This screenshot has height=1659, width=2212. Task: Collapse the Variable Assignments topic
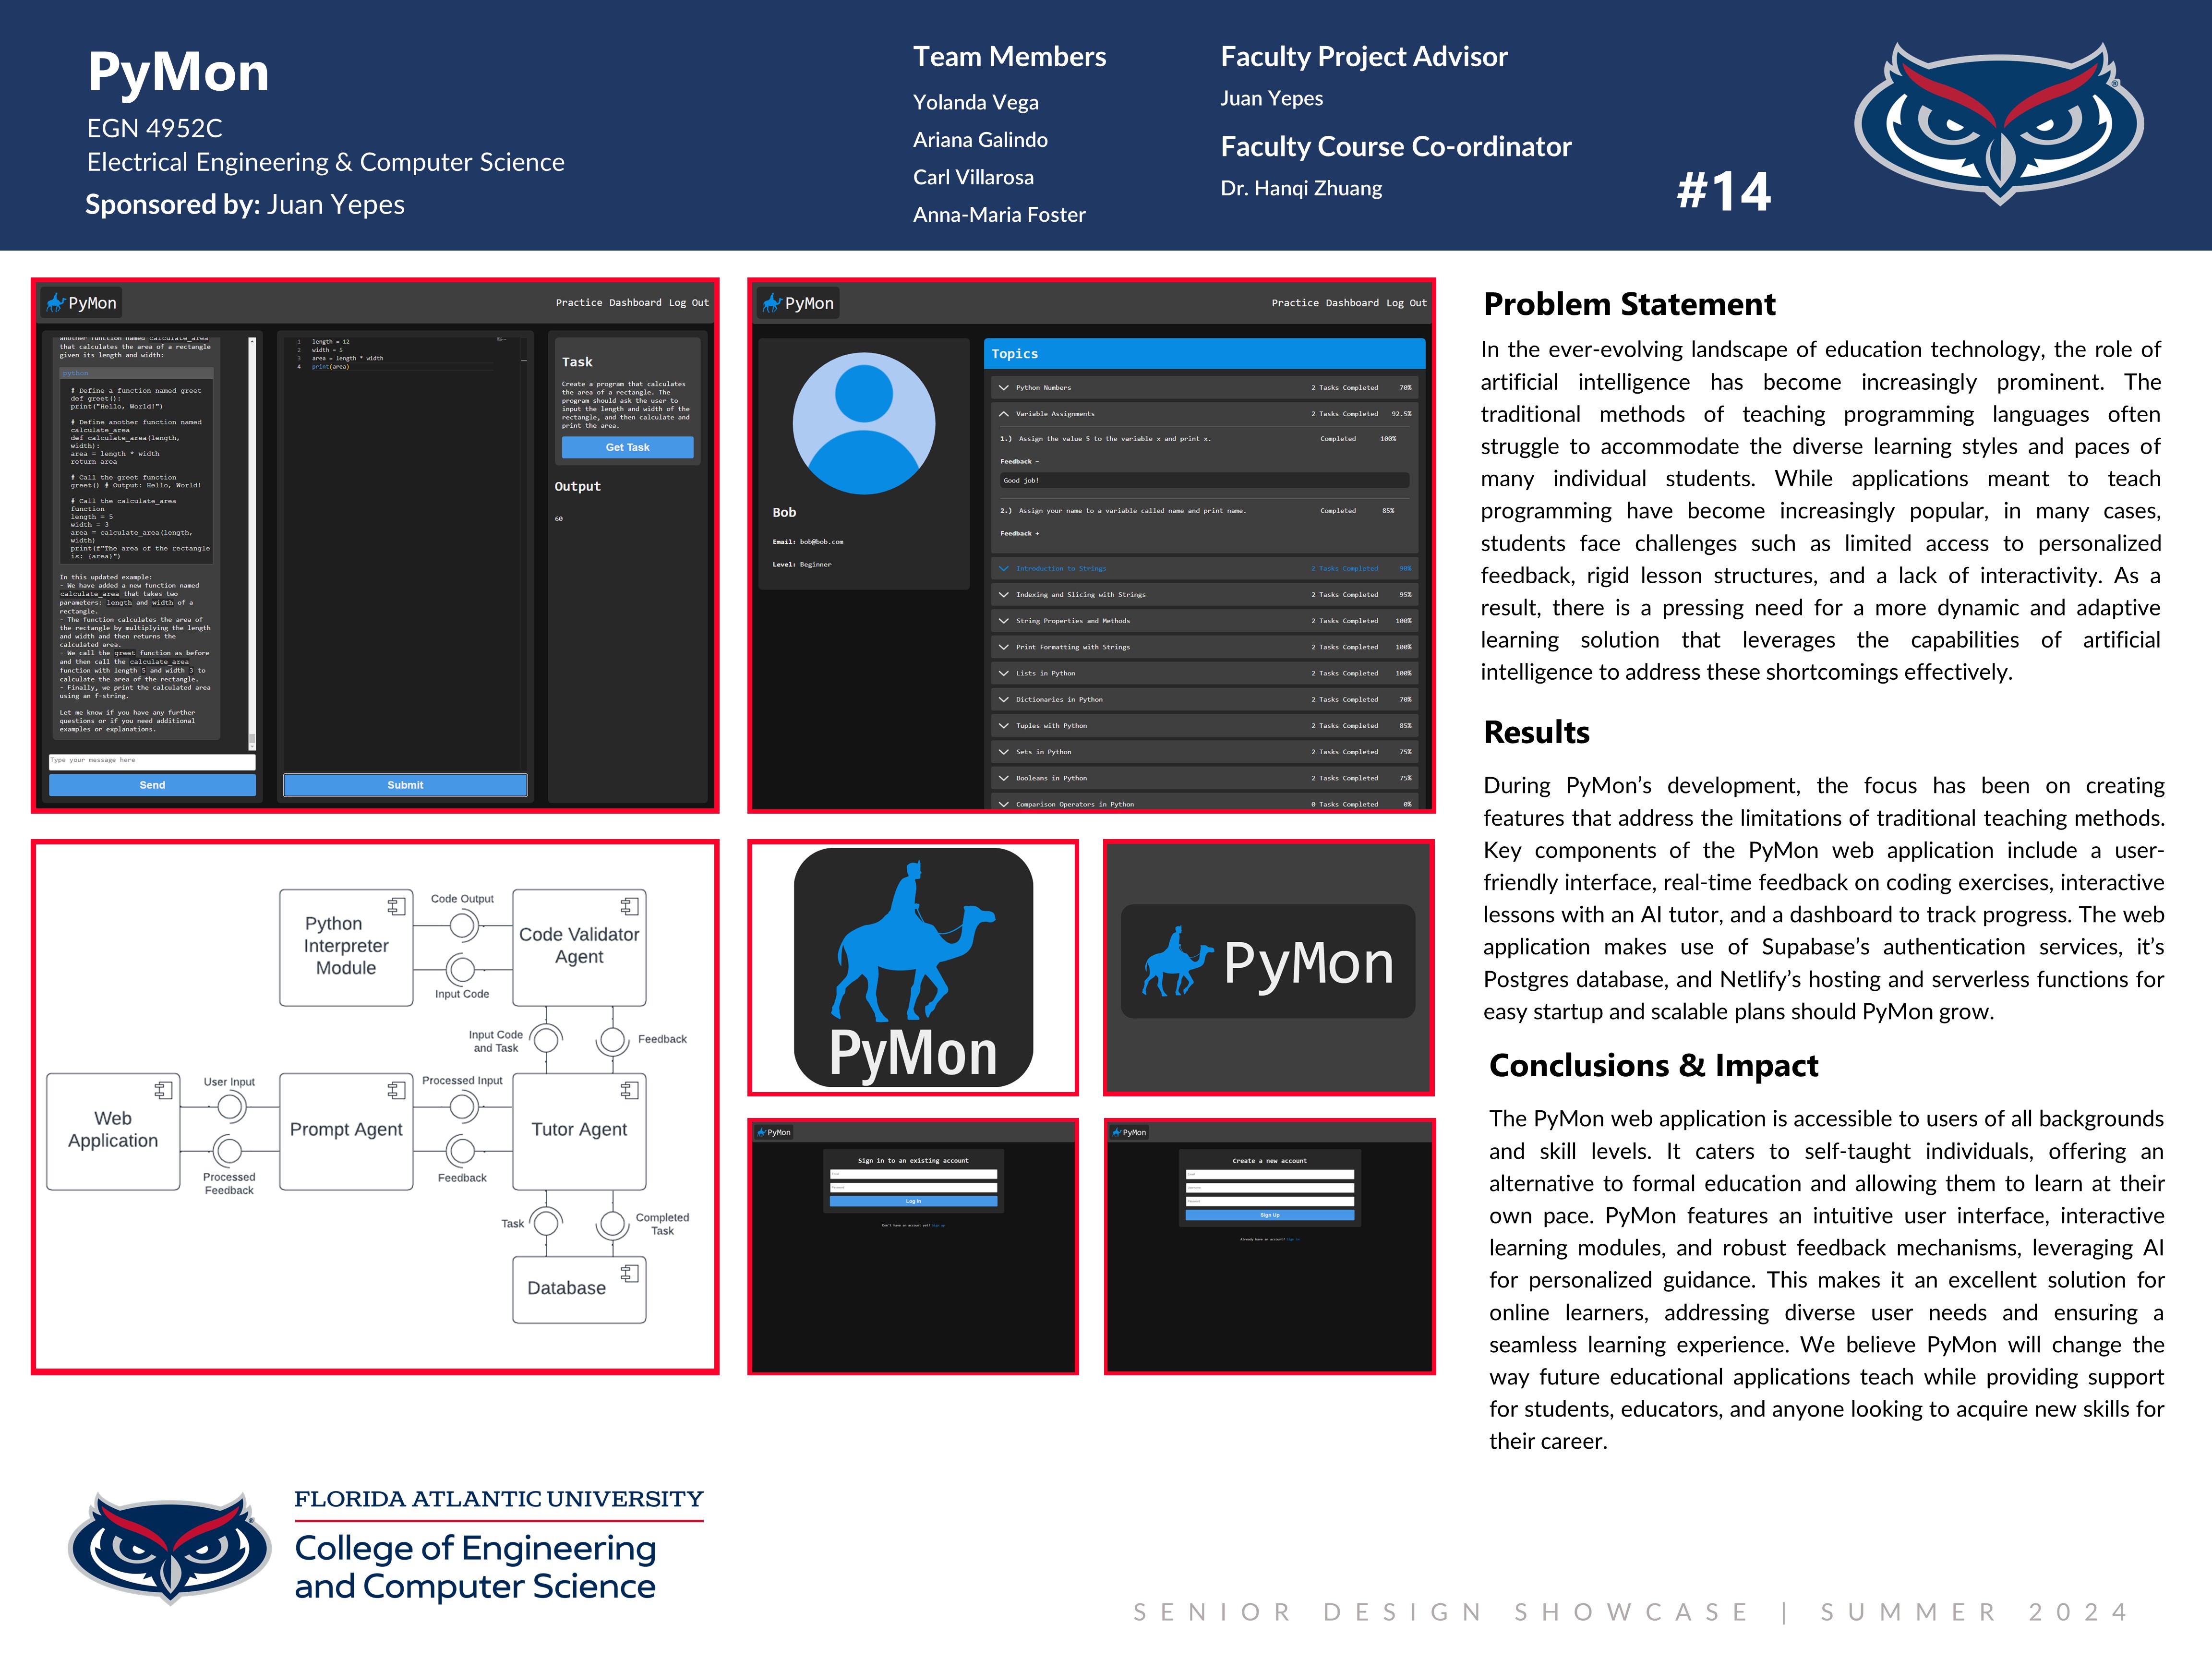1004,414
